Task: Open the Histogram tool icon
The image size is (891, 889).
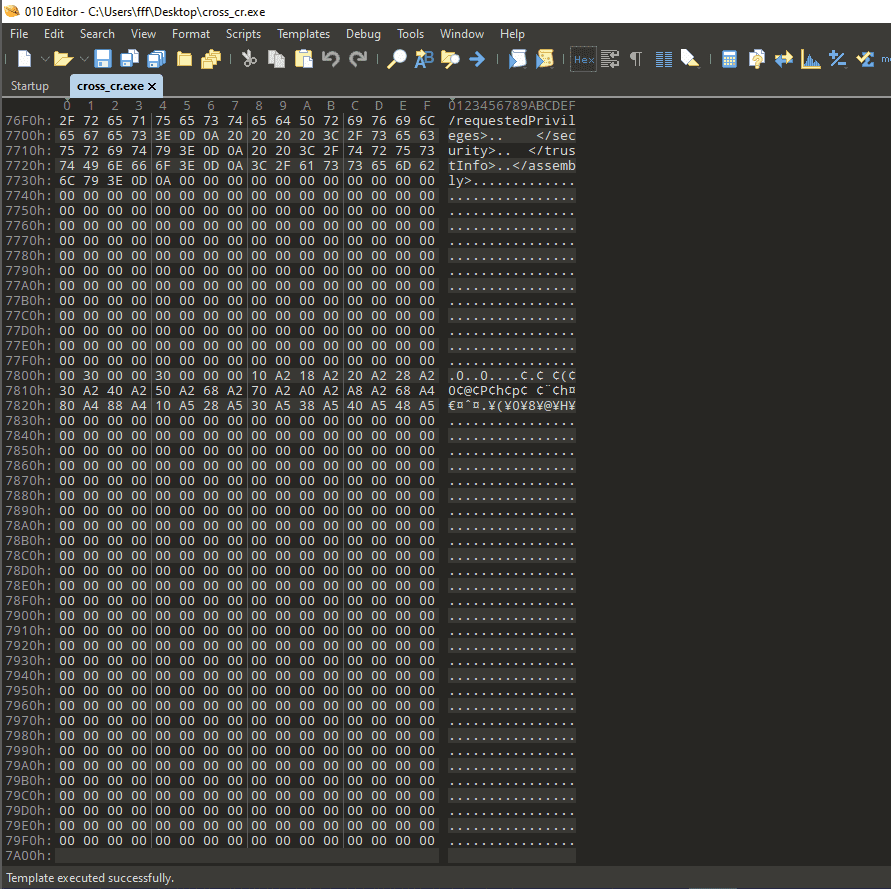Action: coord(811,59)
